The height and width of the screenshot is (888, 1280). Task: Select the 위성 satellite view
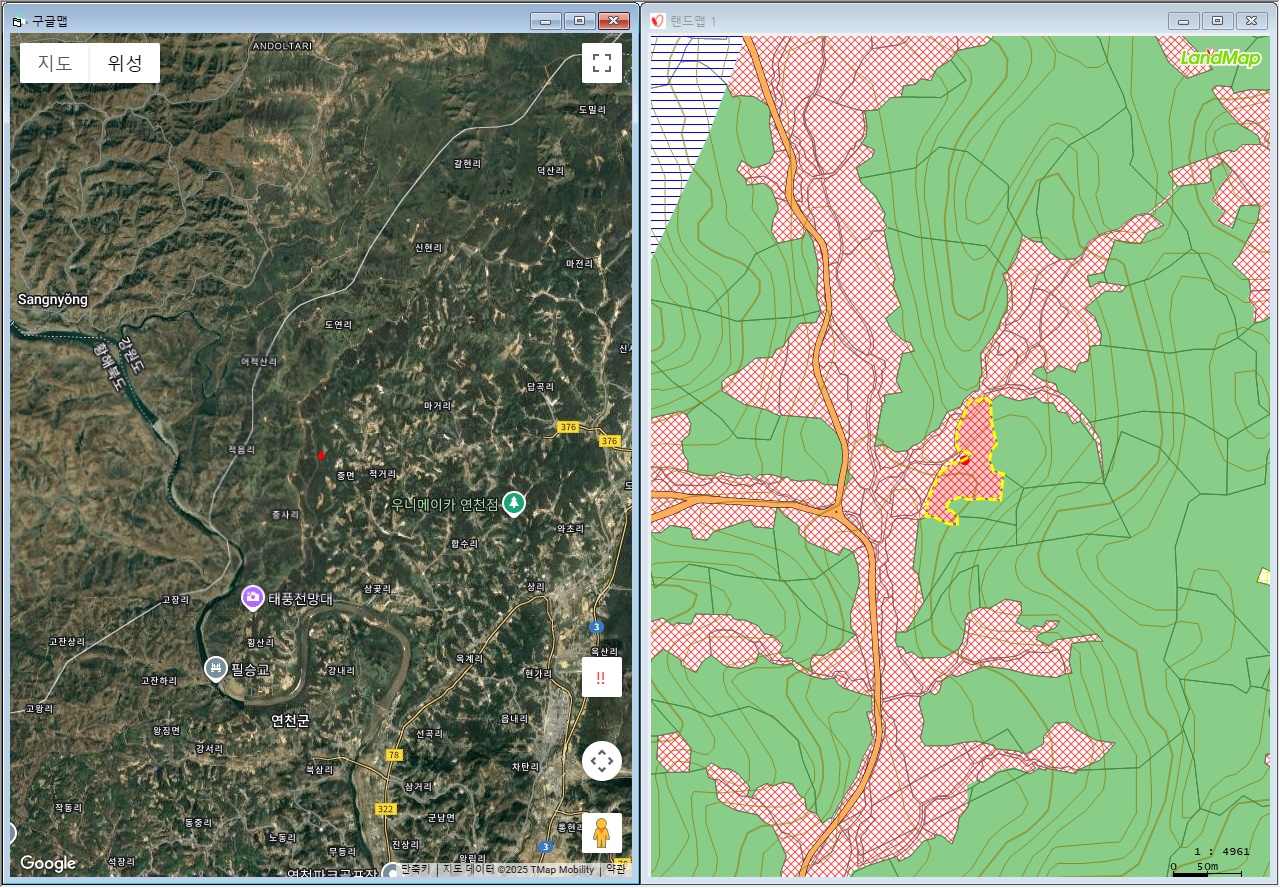point(126,63)
